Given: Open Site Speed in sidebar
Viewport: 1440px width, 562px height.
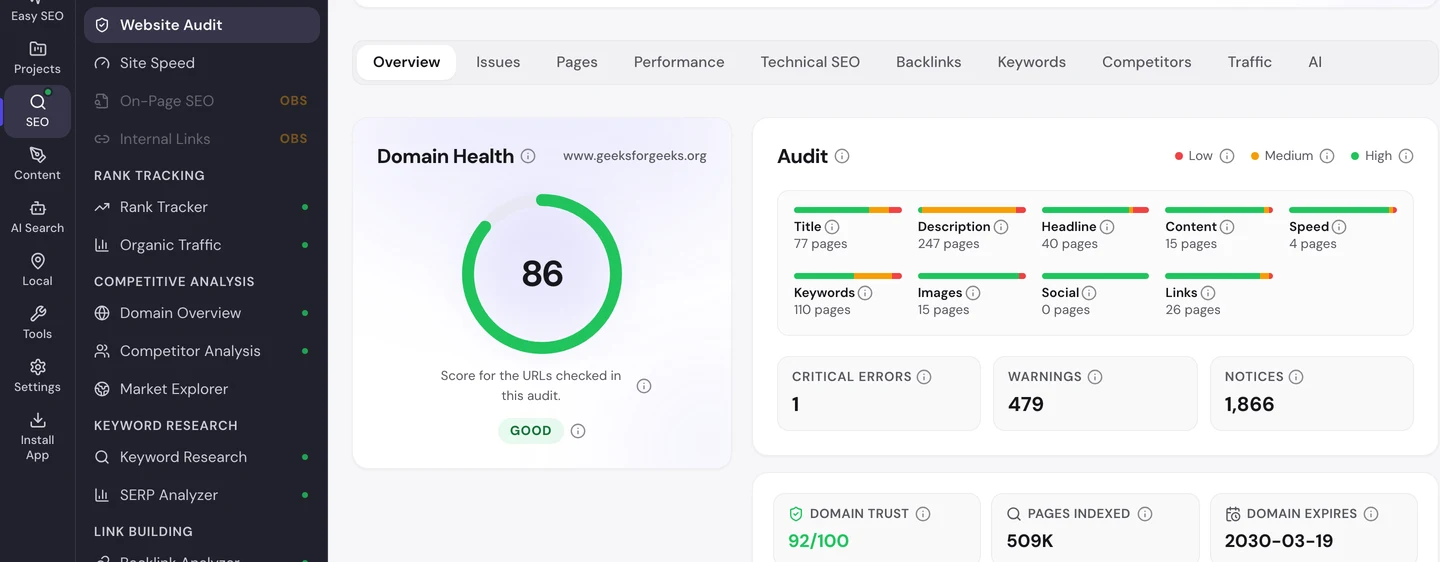Looking at the screenshot, I should click(x=202, y=63).
